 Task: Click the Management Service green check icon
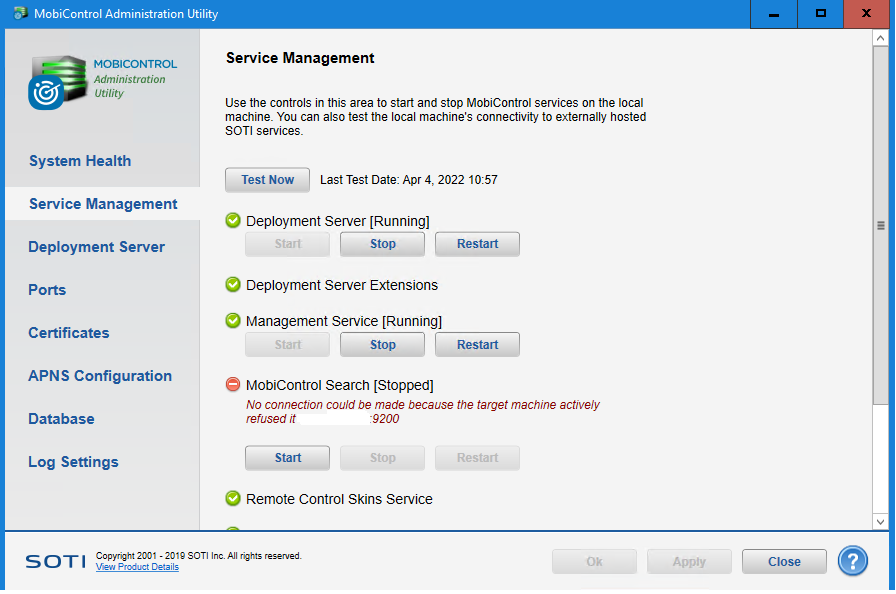tap(233, 321)
